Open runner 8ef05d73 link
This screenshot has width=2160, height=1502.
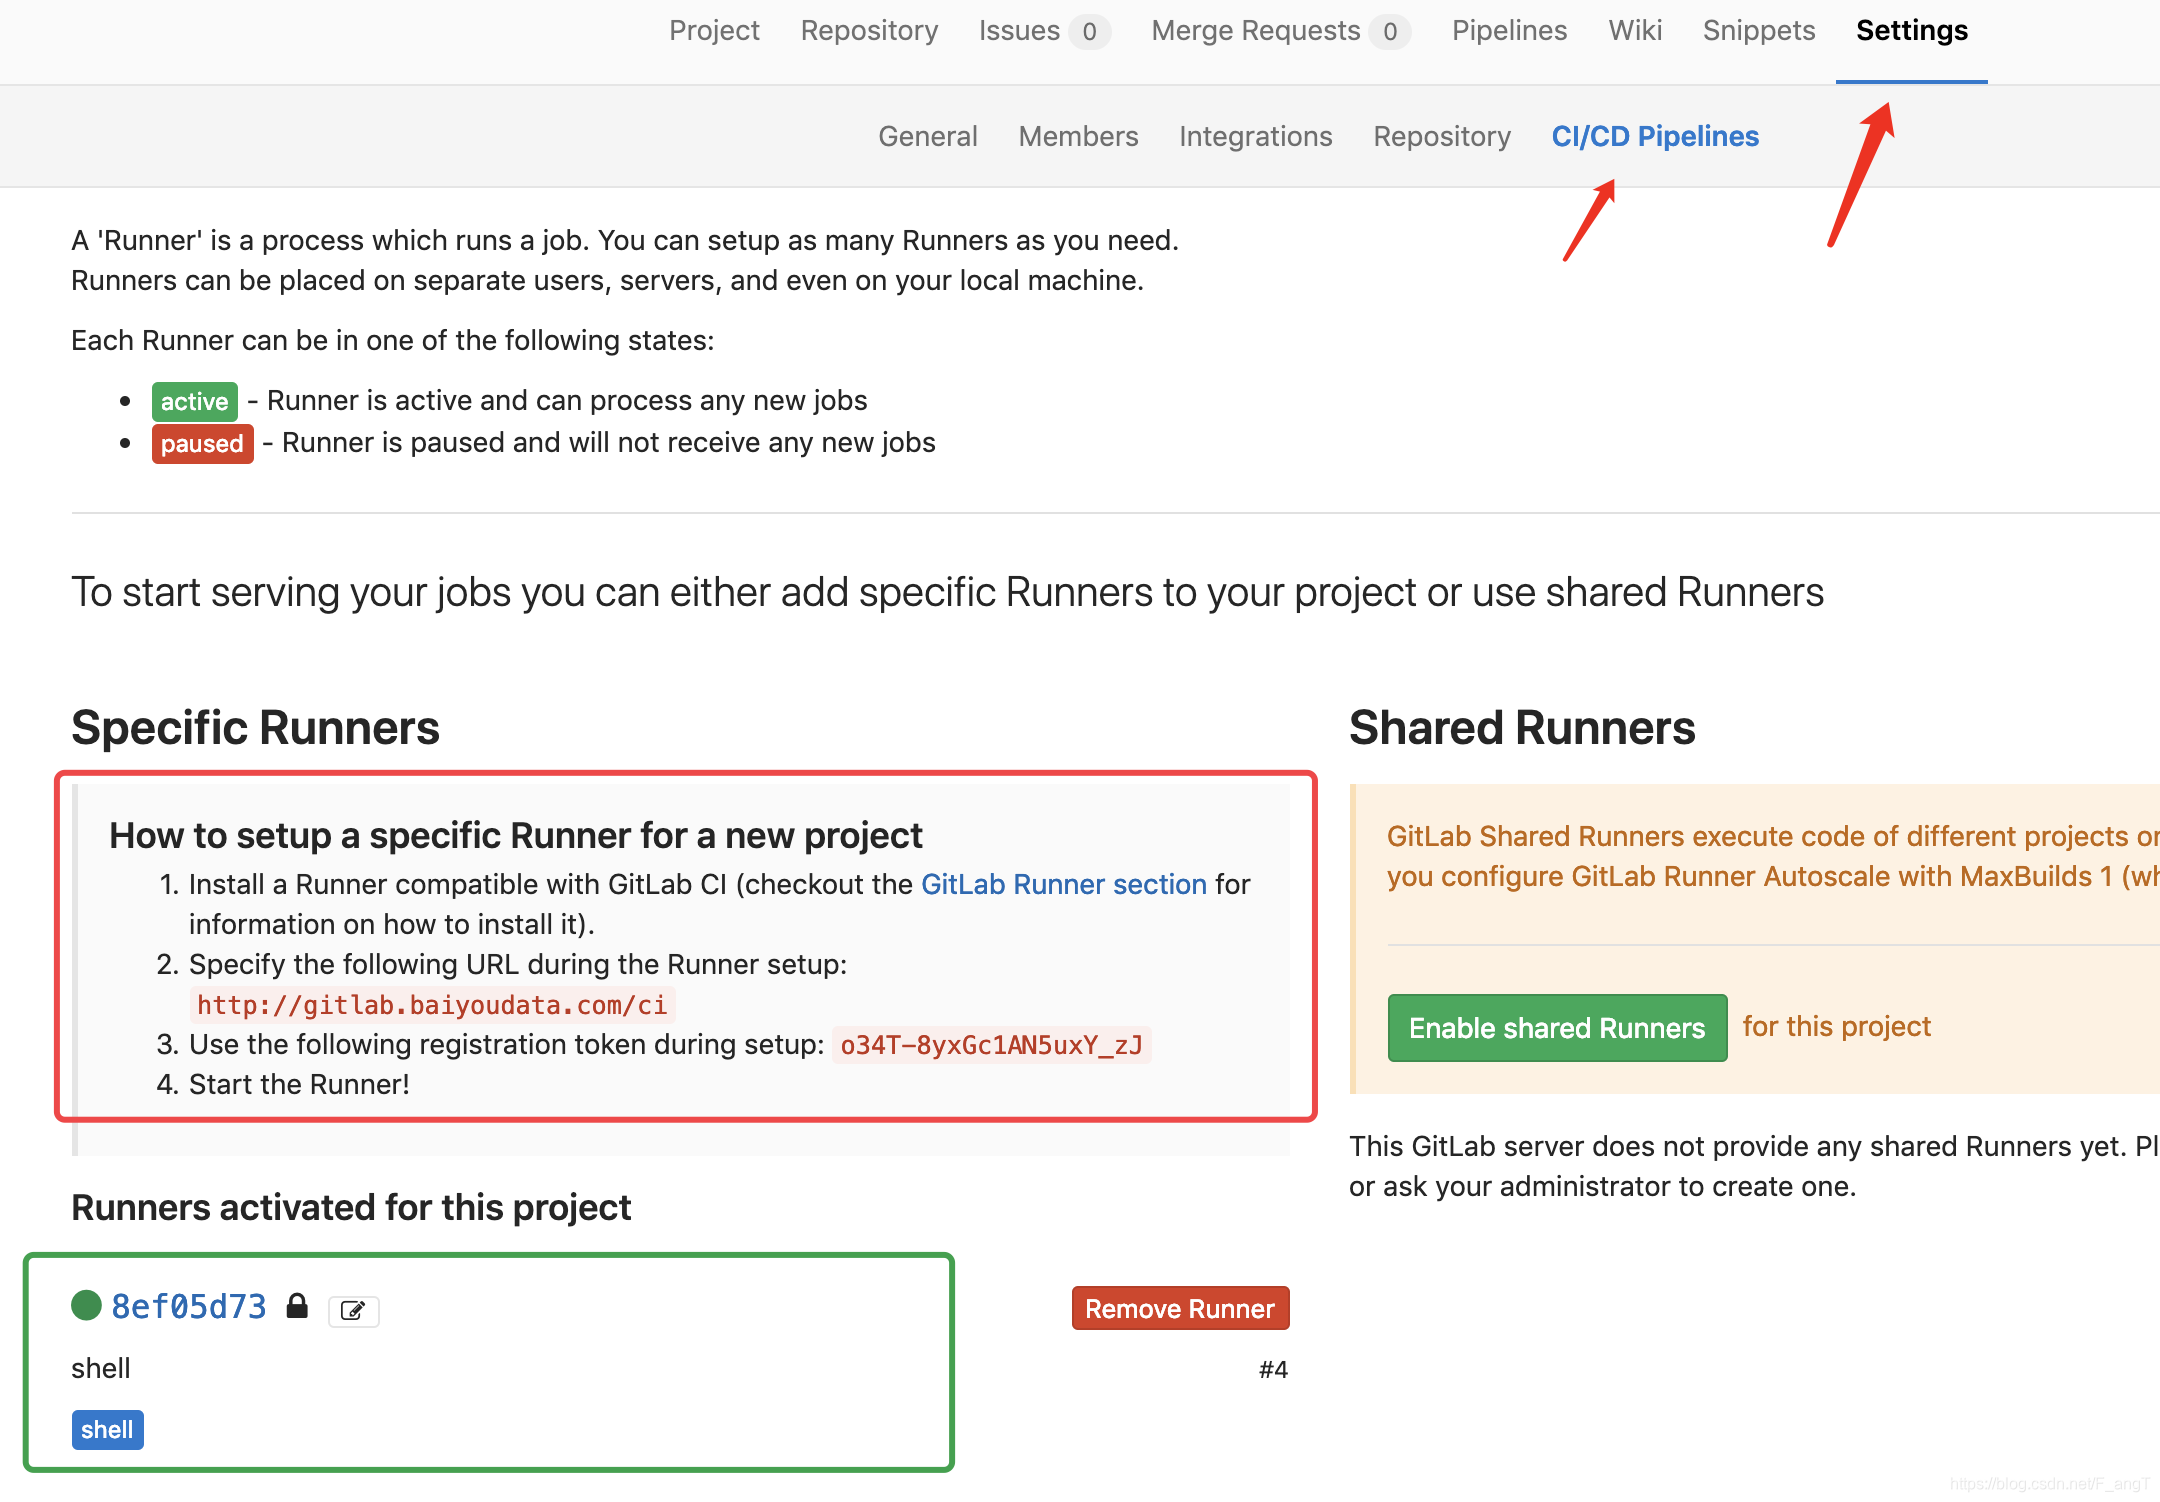[x=189, y=1306]
